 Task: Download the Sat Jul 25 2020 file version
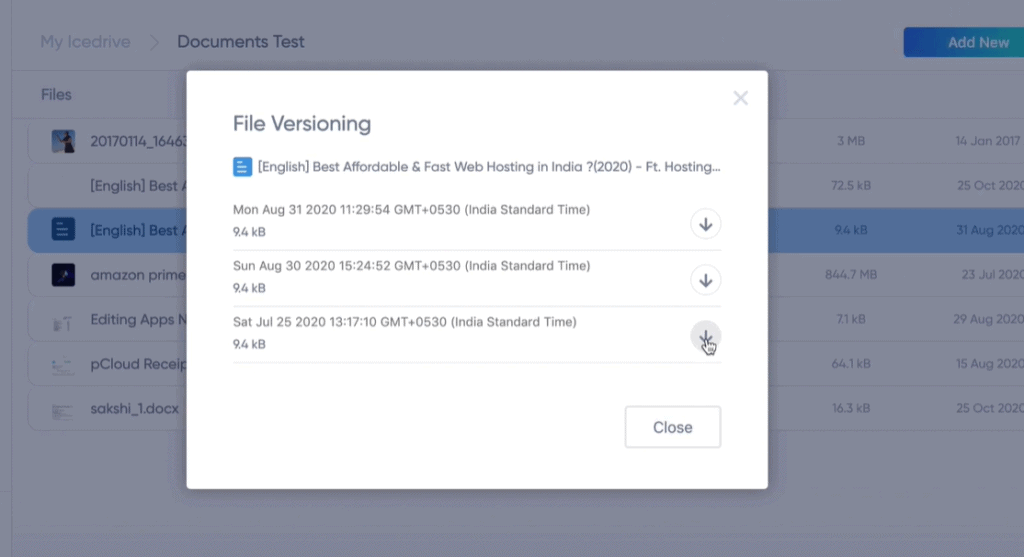coord(705,336)
